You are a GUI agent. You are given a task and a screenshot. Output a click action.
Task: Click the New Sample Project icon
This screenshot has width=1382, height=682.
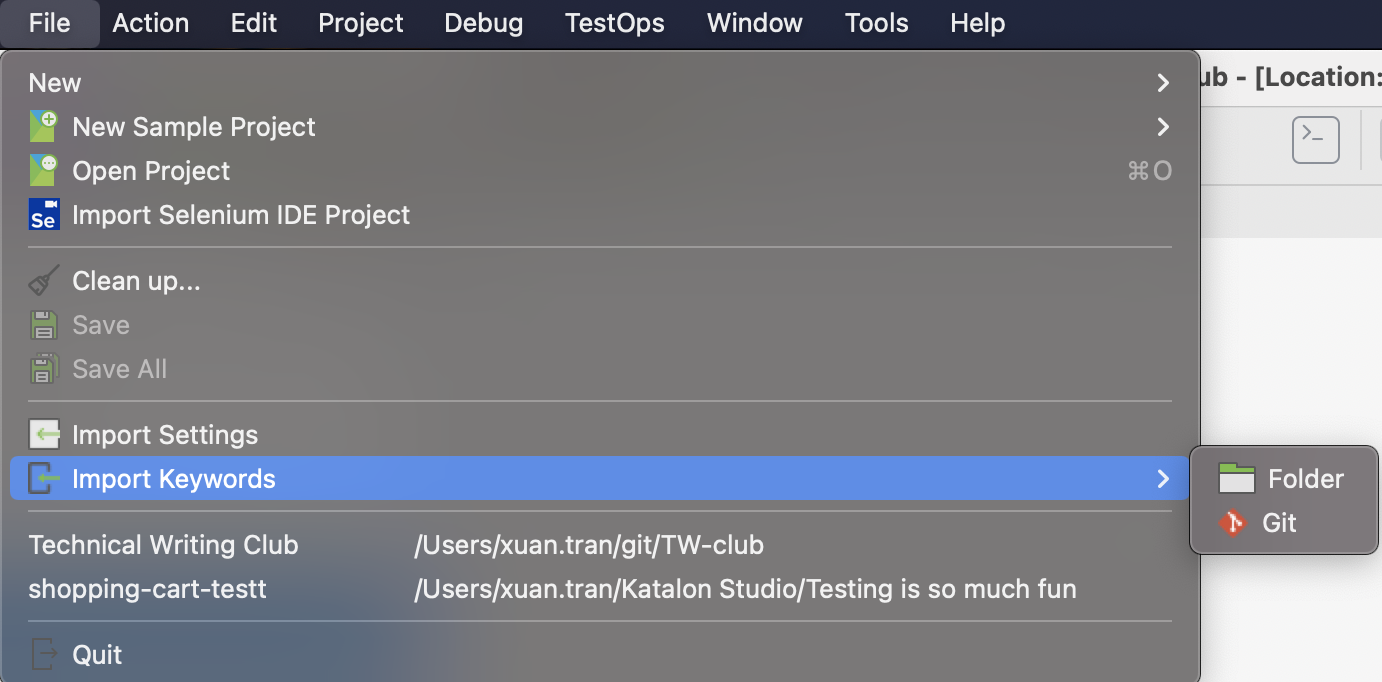[44, 126]
